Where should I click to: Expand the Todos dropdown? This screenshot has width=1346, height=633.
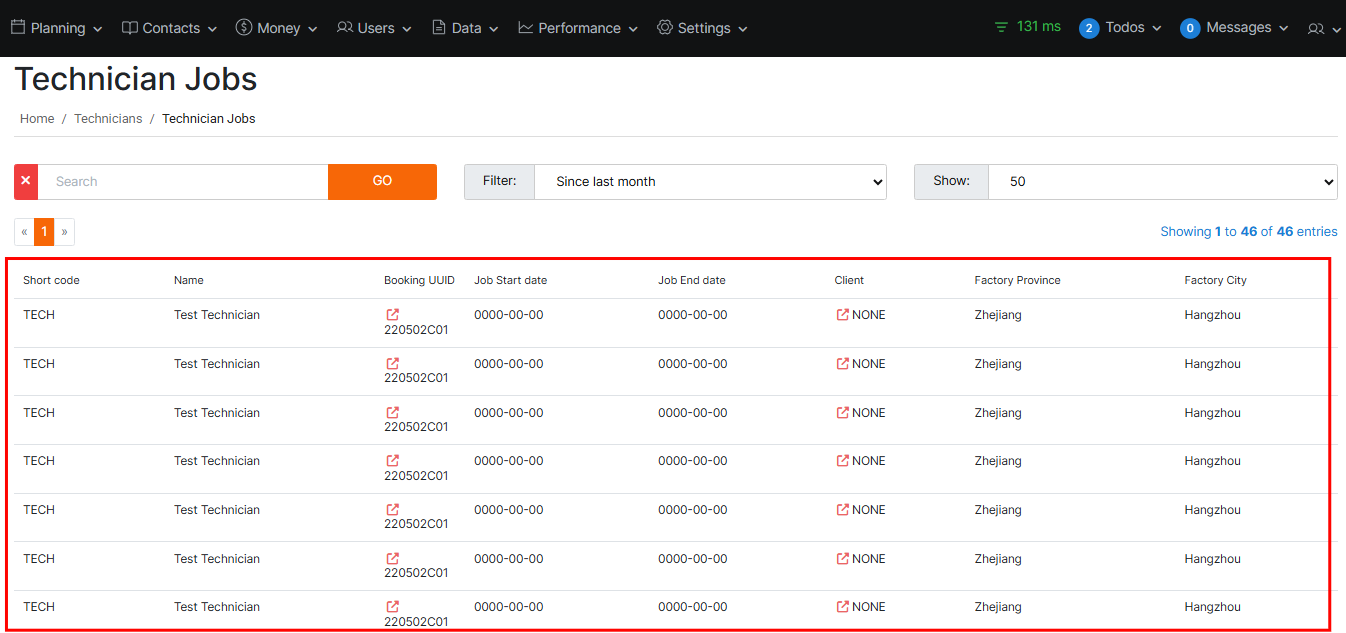pyautogui.click(x=1121, y=28)
